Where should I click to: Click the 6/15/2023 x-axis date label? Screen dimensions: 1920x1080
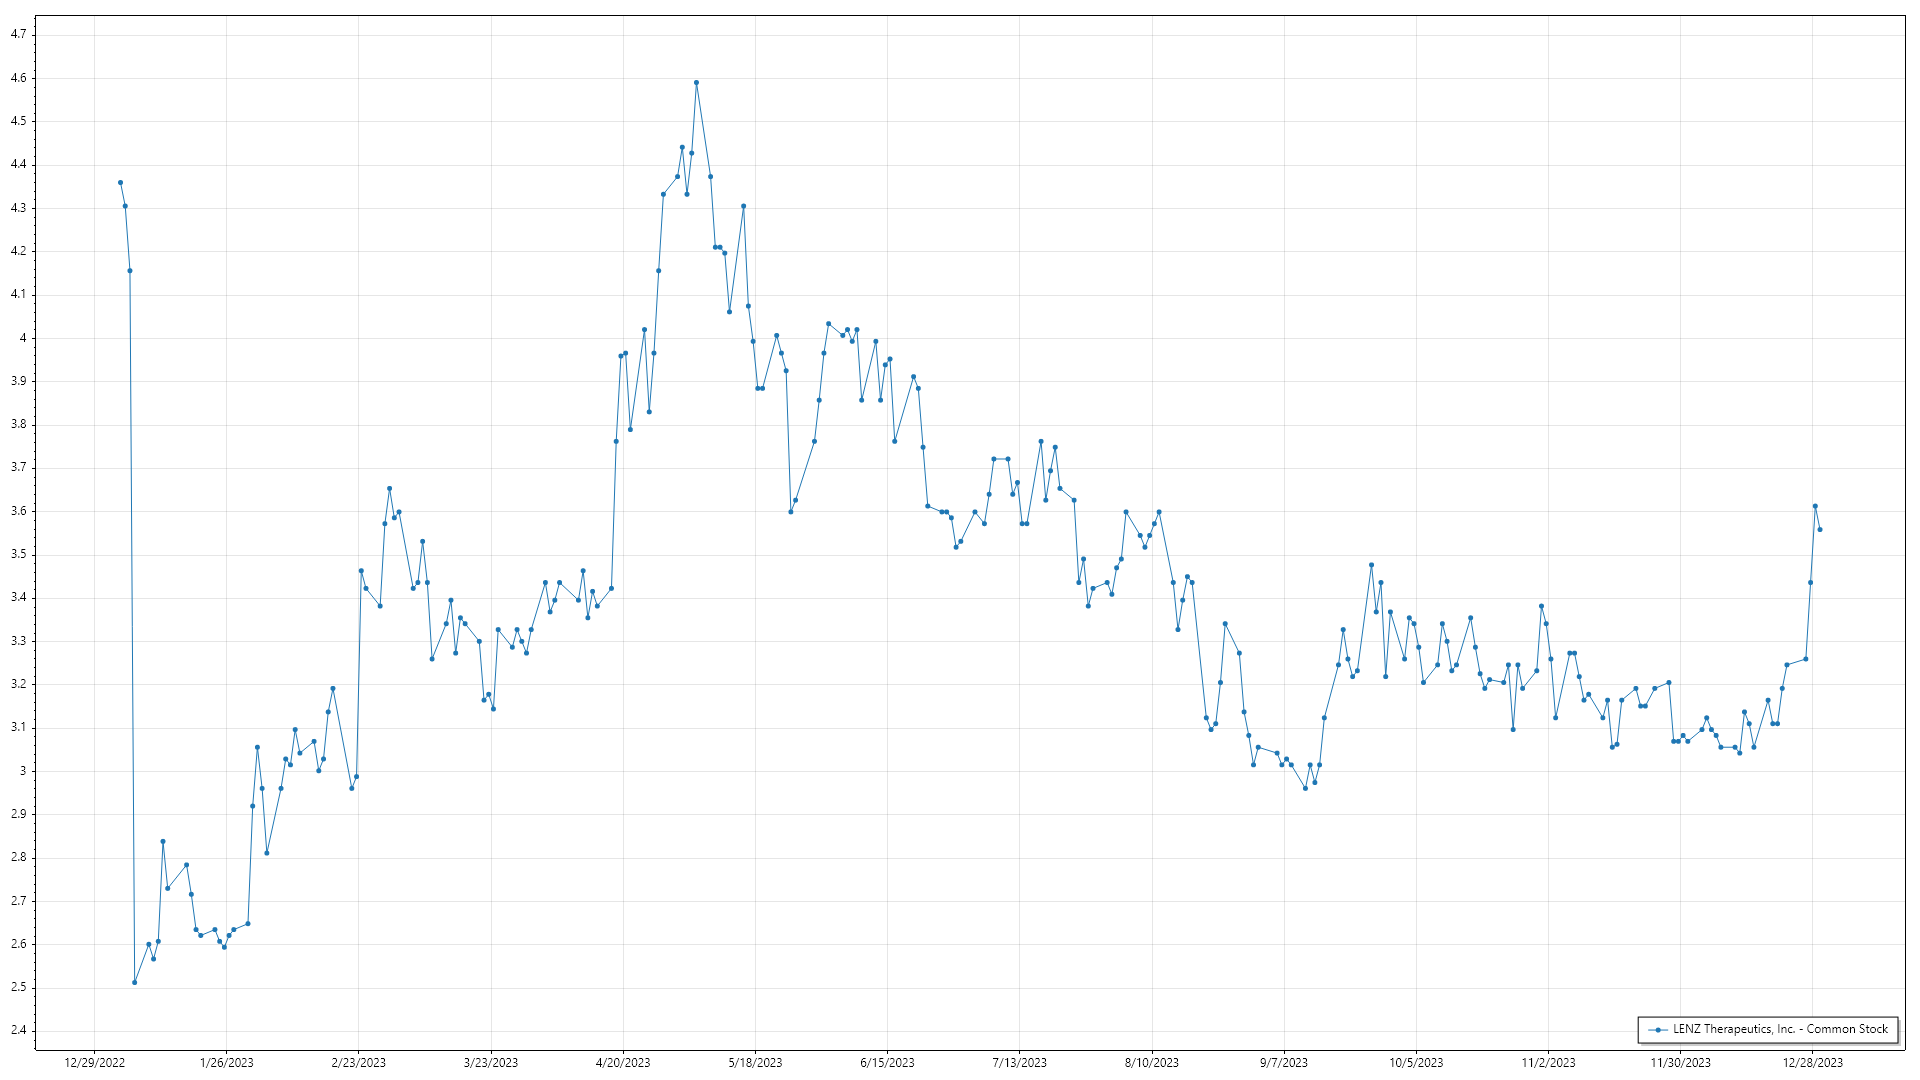coord(887,1063)
